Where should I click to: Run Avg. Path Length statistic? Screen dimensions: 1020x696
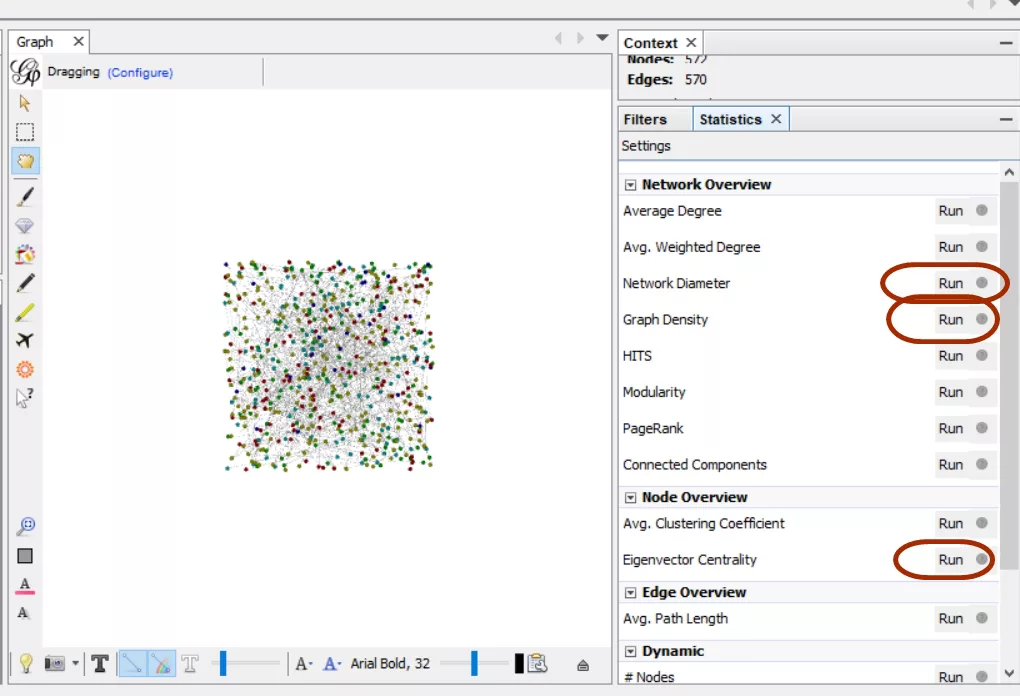[x=950, y=619]
